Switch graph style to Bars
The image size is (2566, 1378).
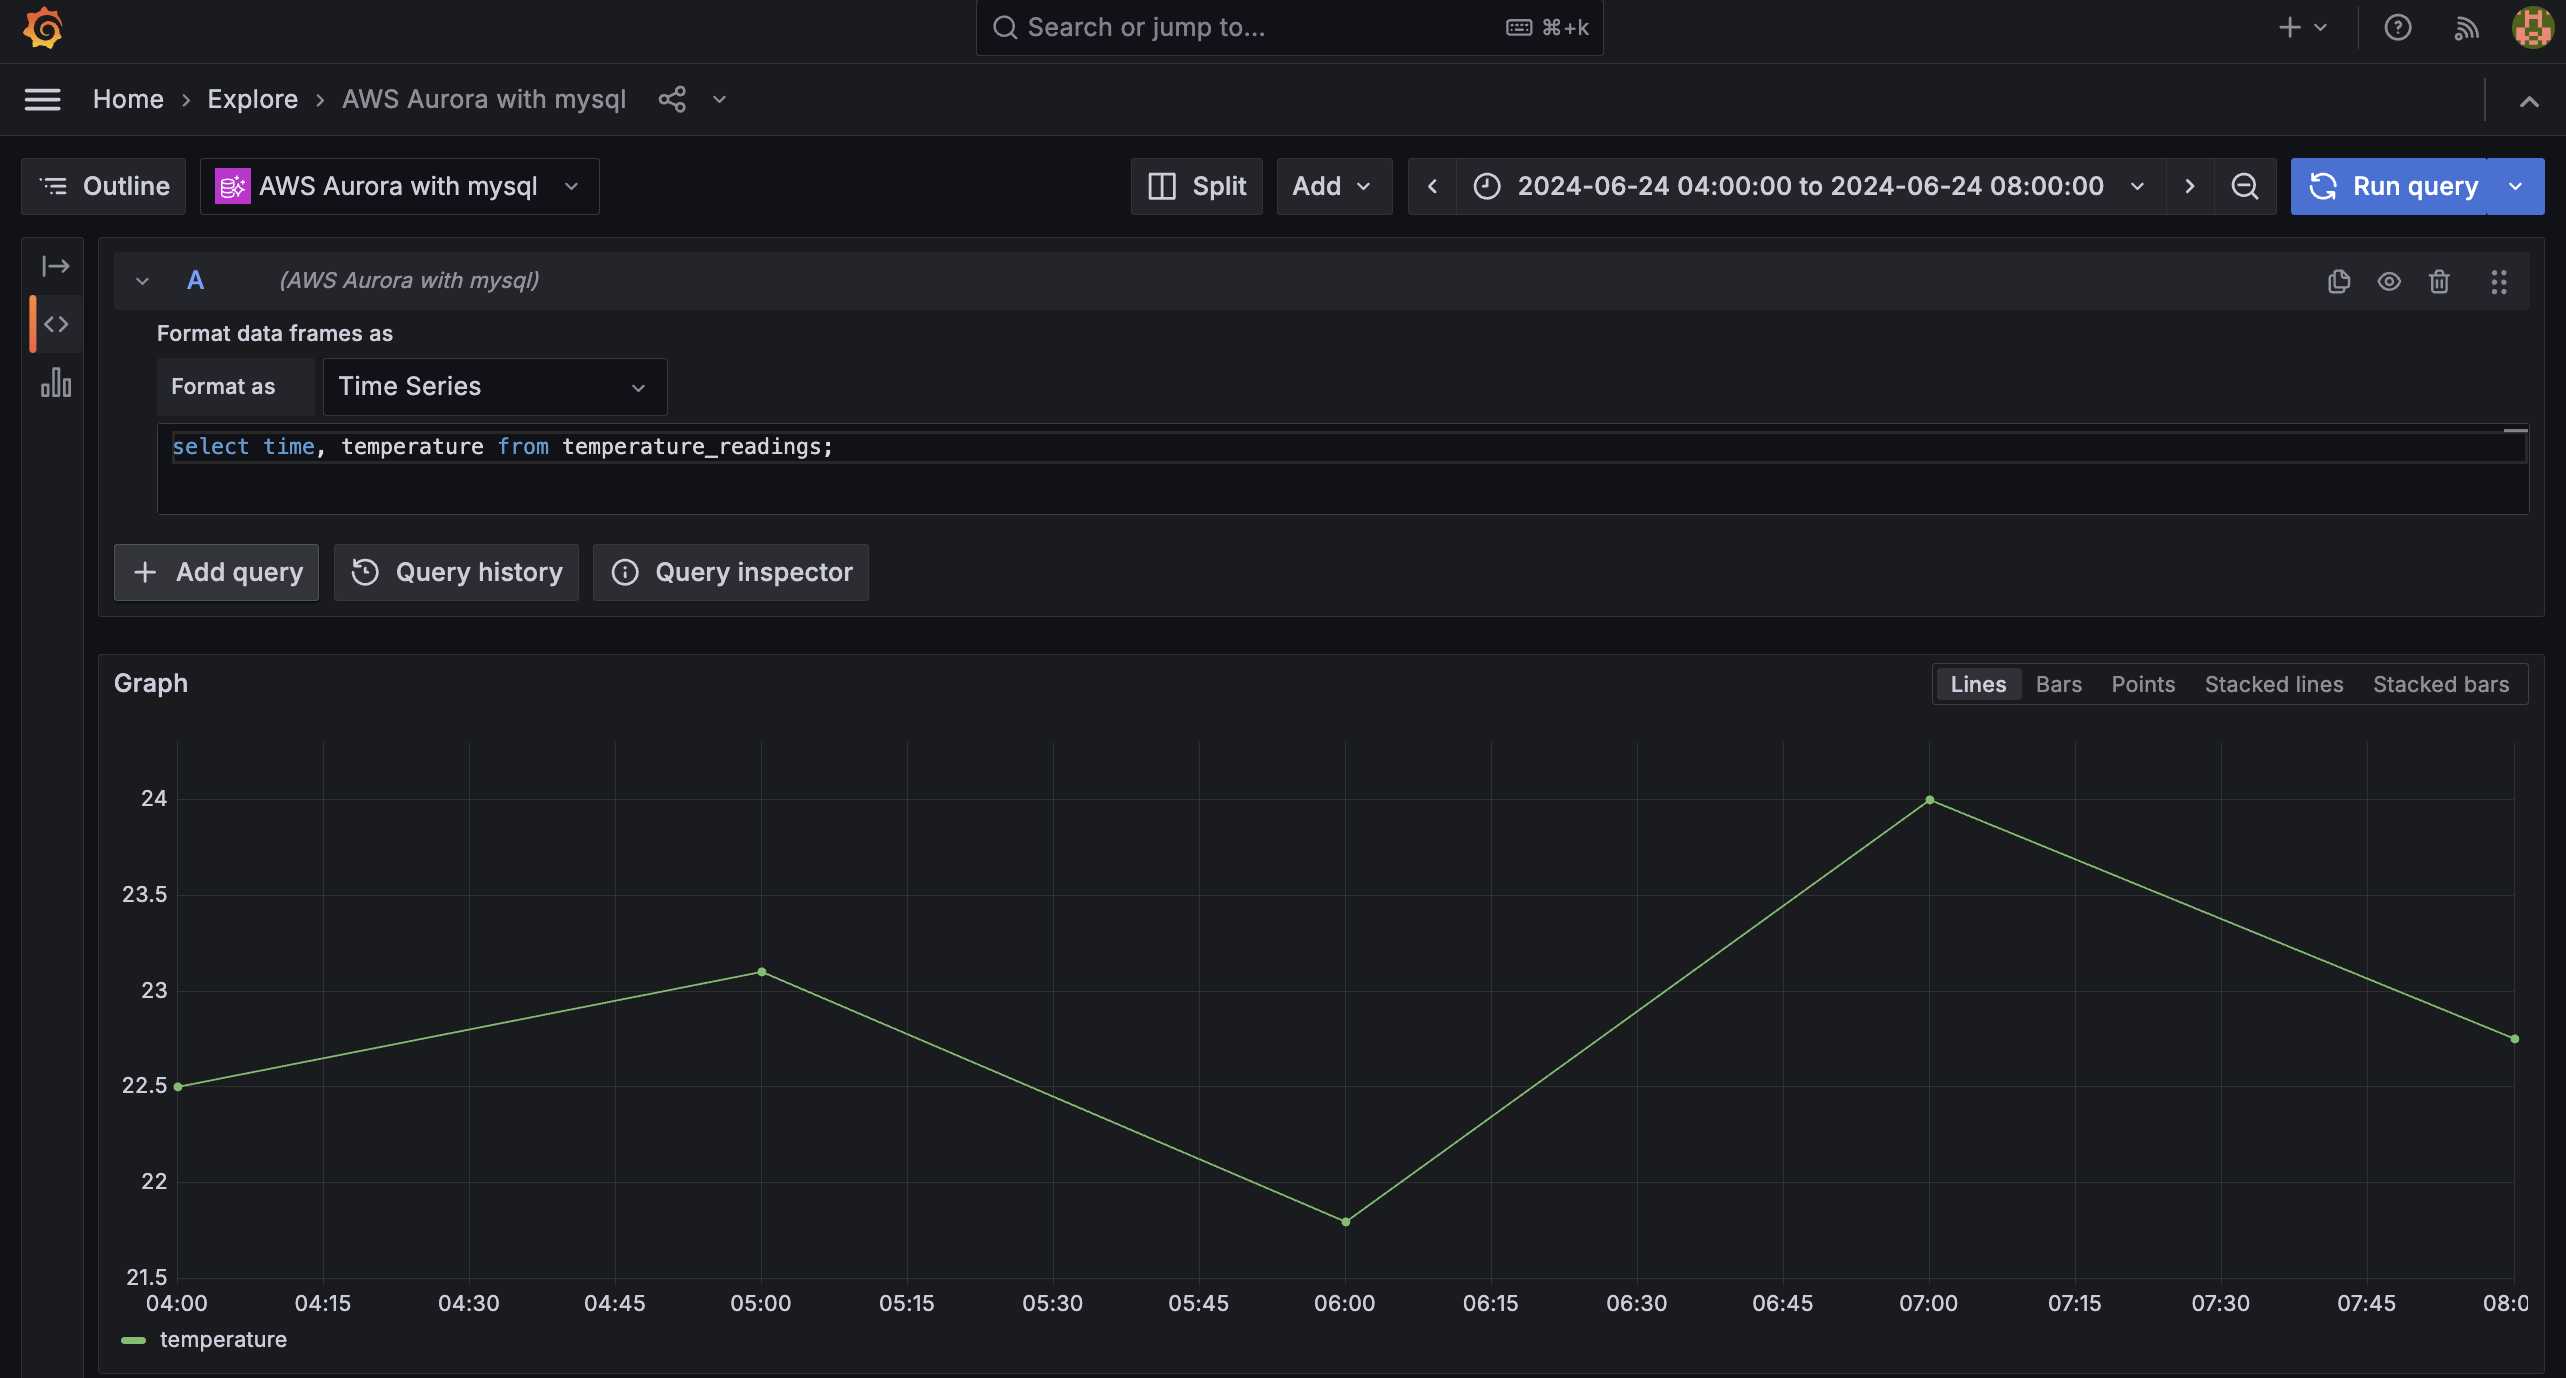pyautogui.click(x=2058, y=685)
